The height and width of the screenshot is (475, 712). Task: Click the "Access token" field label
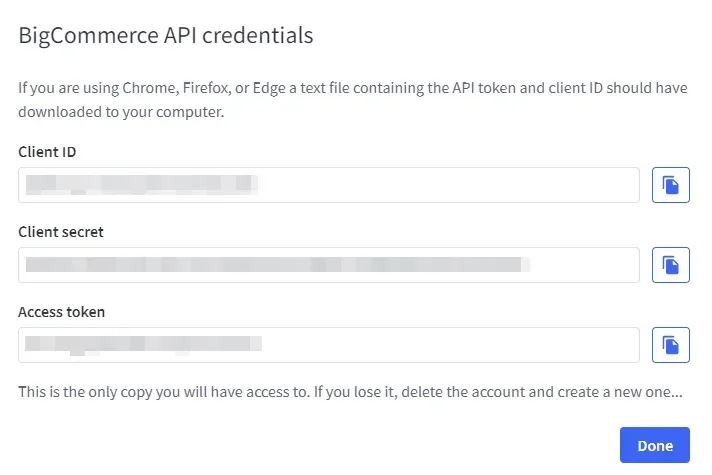[61, 312]
